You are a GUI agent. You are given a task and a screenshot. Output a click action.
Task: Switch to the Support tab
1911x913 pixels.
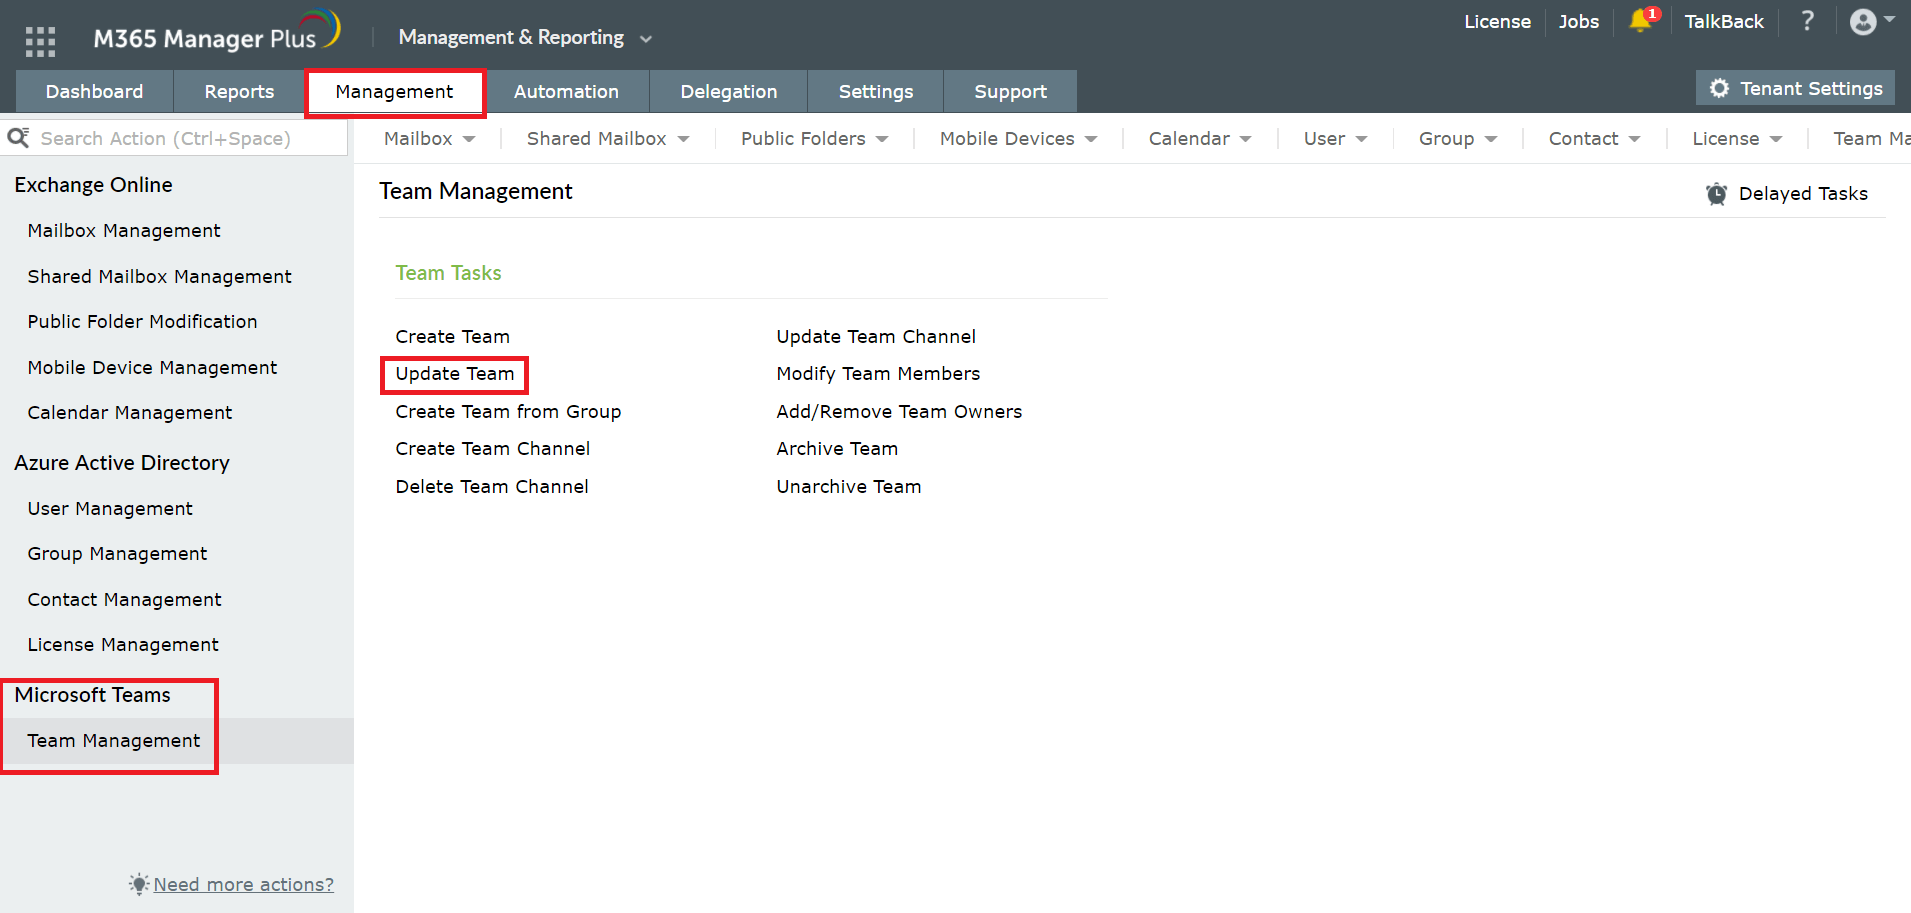click(1010, 91)
